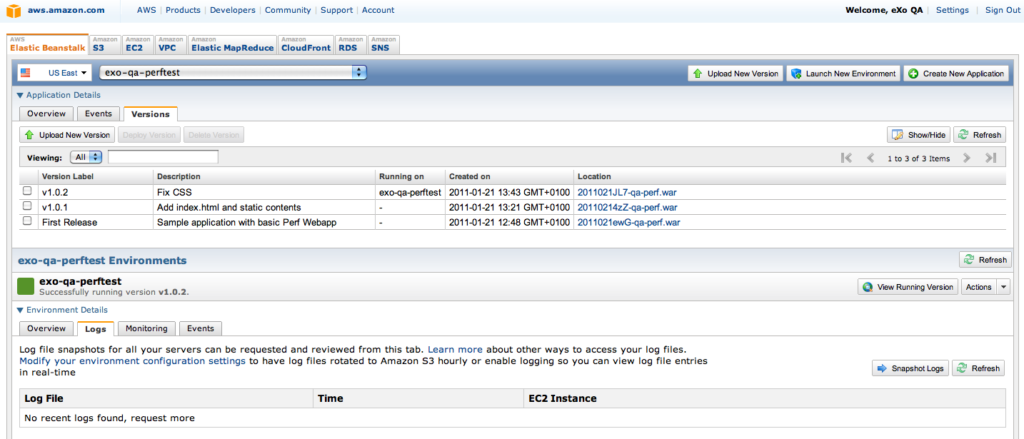Check the First Release version checkbox
Image resolution: width=1024 pixels, height=439 pixels.
tap(27, 221)
